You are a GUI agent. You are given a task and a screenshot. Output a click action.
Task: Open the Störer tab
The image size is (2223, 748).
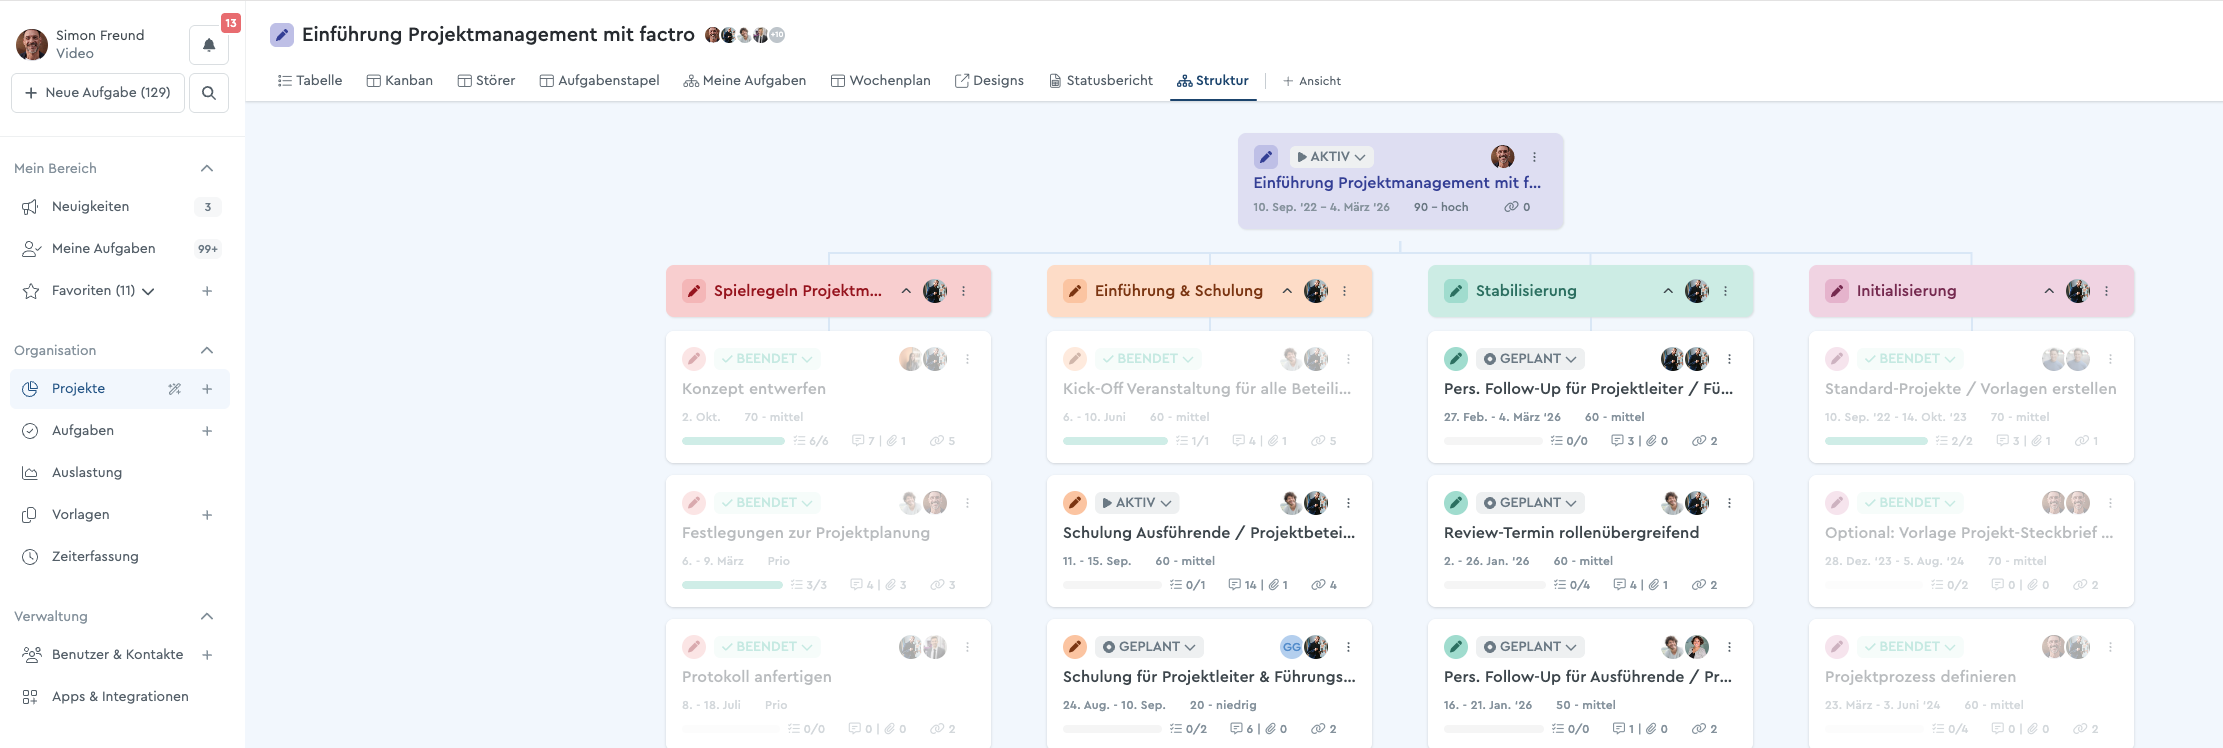pos(487,81)
